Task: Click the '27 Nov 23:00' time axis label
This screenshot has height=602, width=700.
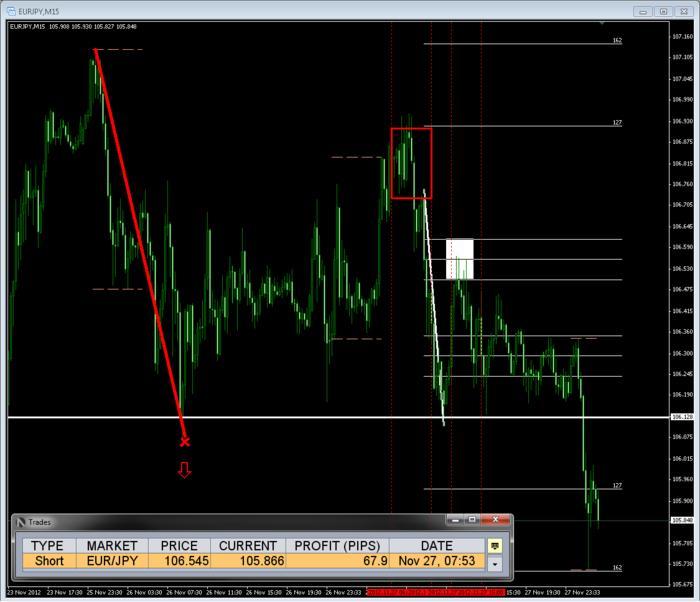Action: (x=582, y=592)
